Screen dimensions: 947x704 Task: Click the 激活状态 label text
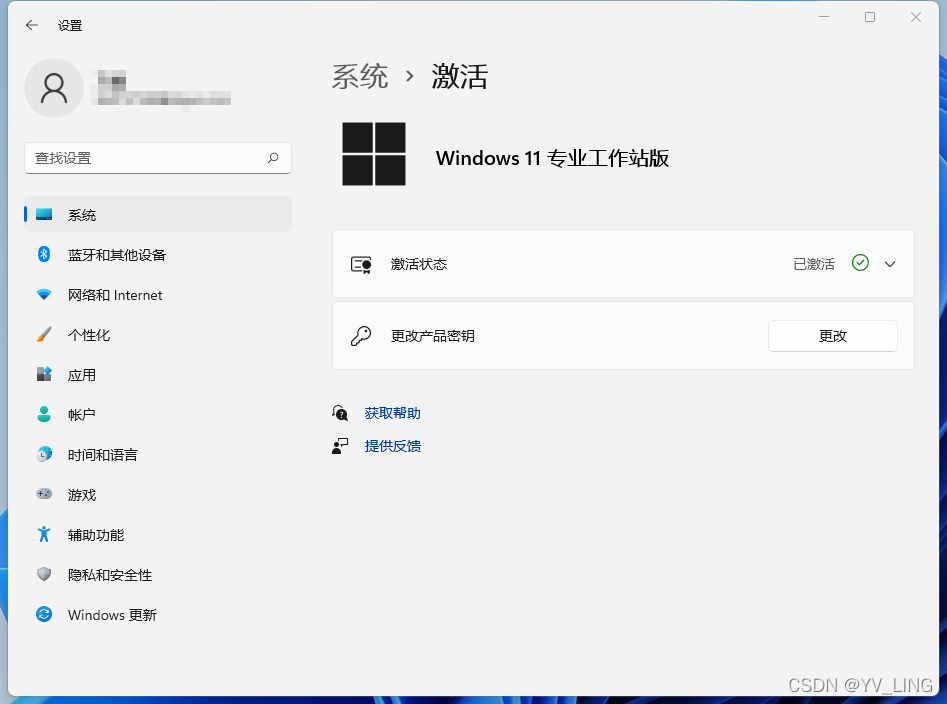(419, 264)
